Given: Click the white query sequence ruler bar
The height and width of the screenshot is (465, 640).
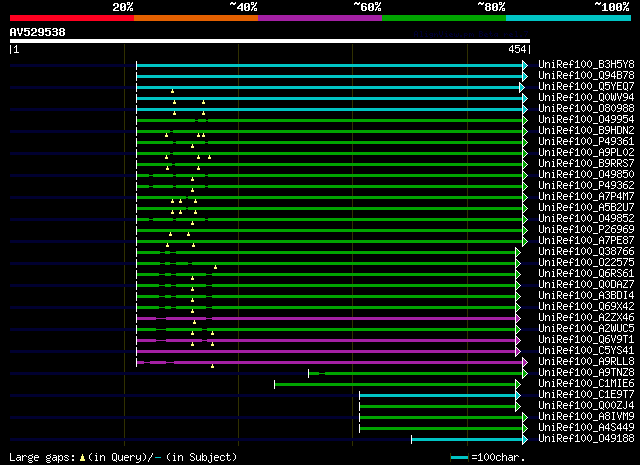Looking at the screenshot, I should 270,41.
